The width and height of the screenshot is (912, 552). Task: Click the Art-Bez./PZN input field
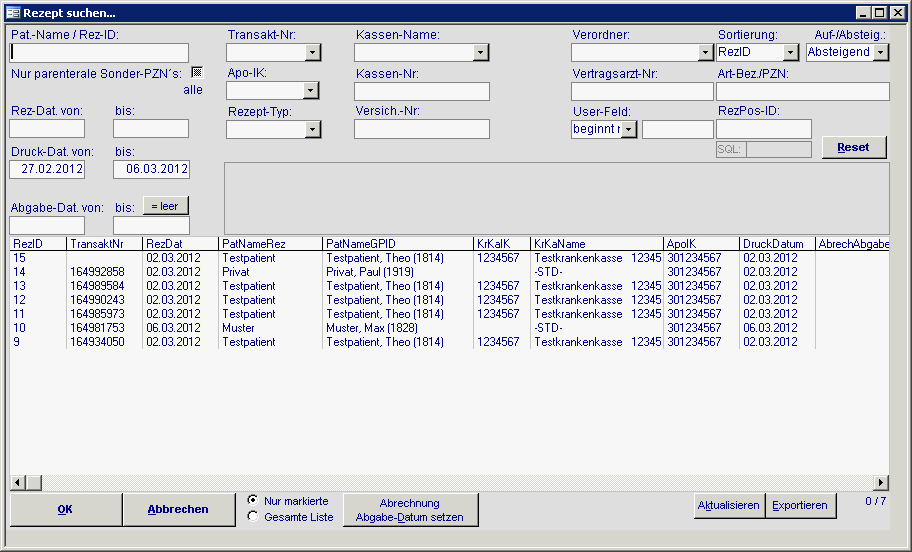pyautogui.click(x=803, y=91)
